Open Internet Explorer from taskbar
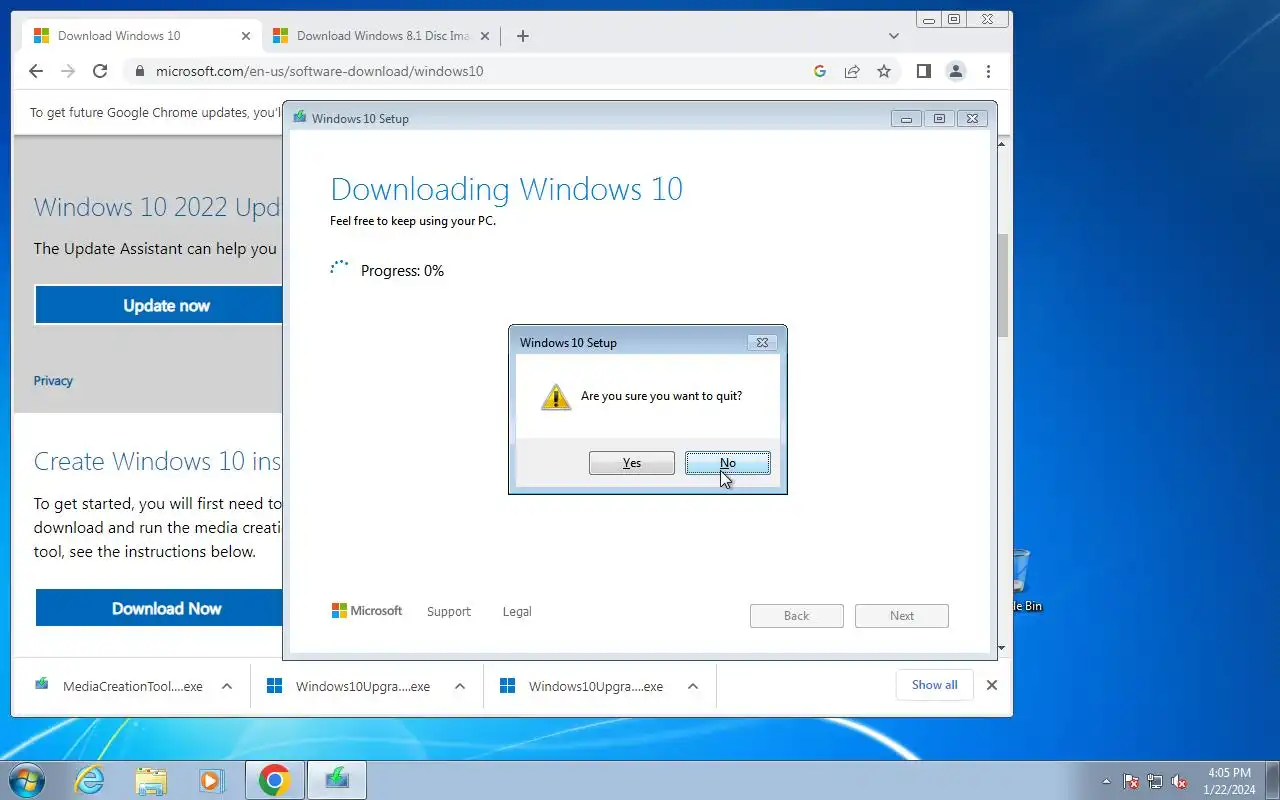 pyautogui.click(x=90, y=780)
